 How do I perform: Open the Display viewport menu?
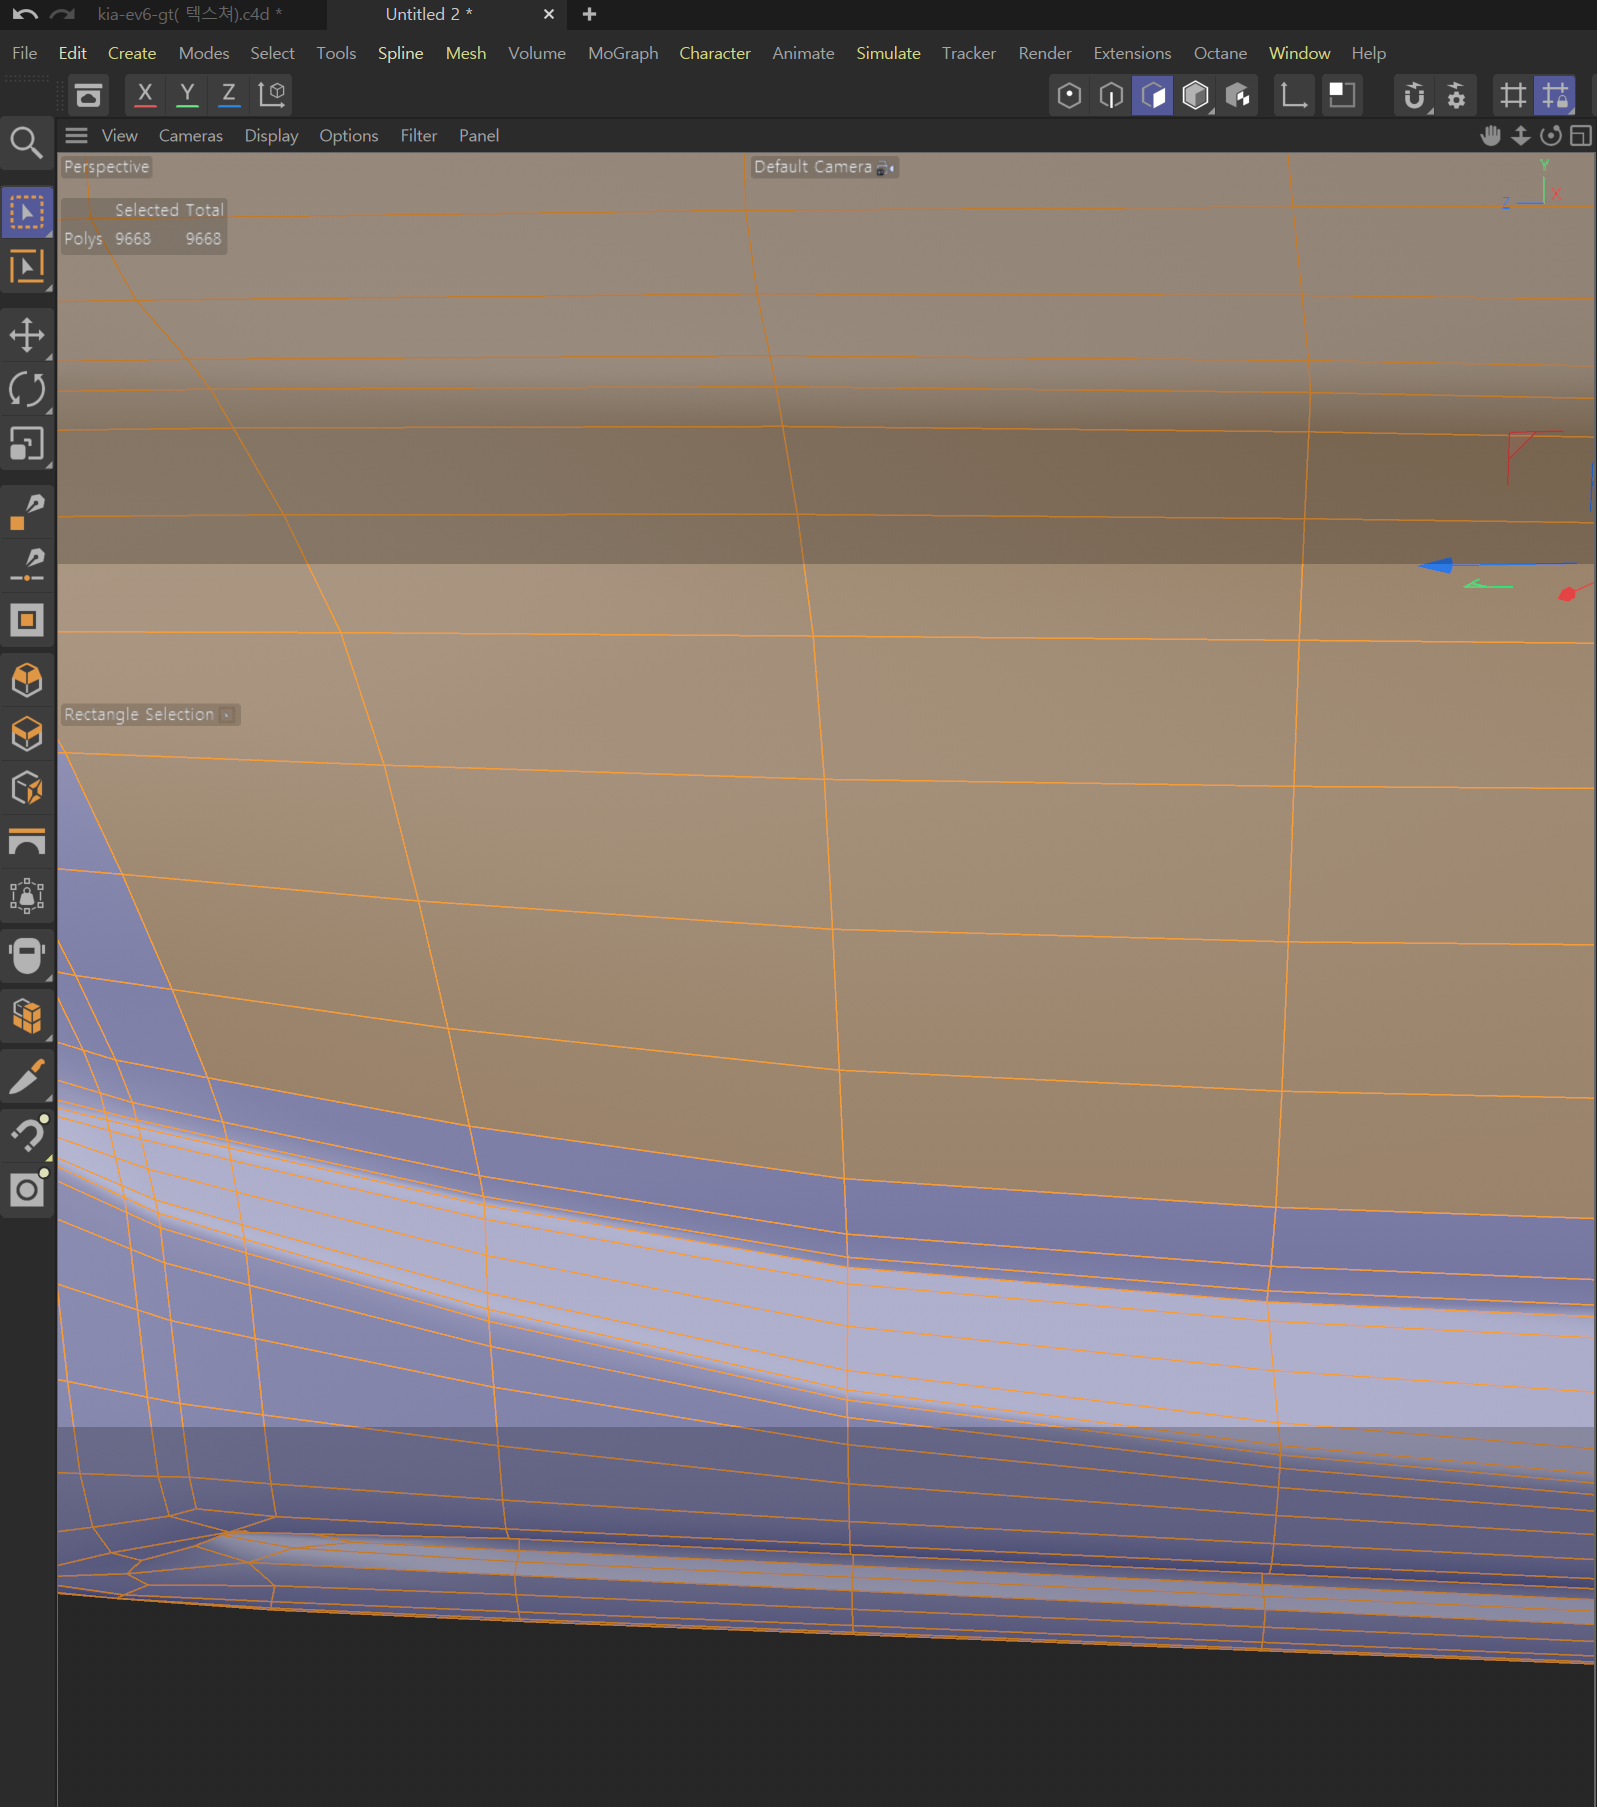[271, 136]
